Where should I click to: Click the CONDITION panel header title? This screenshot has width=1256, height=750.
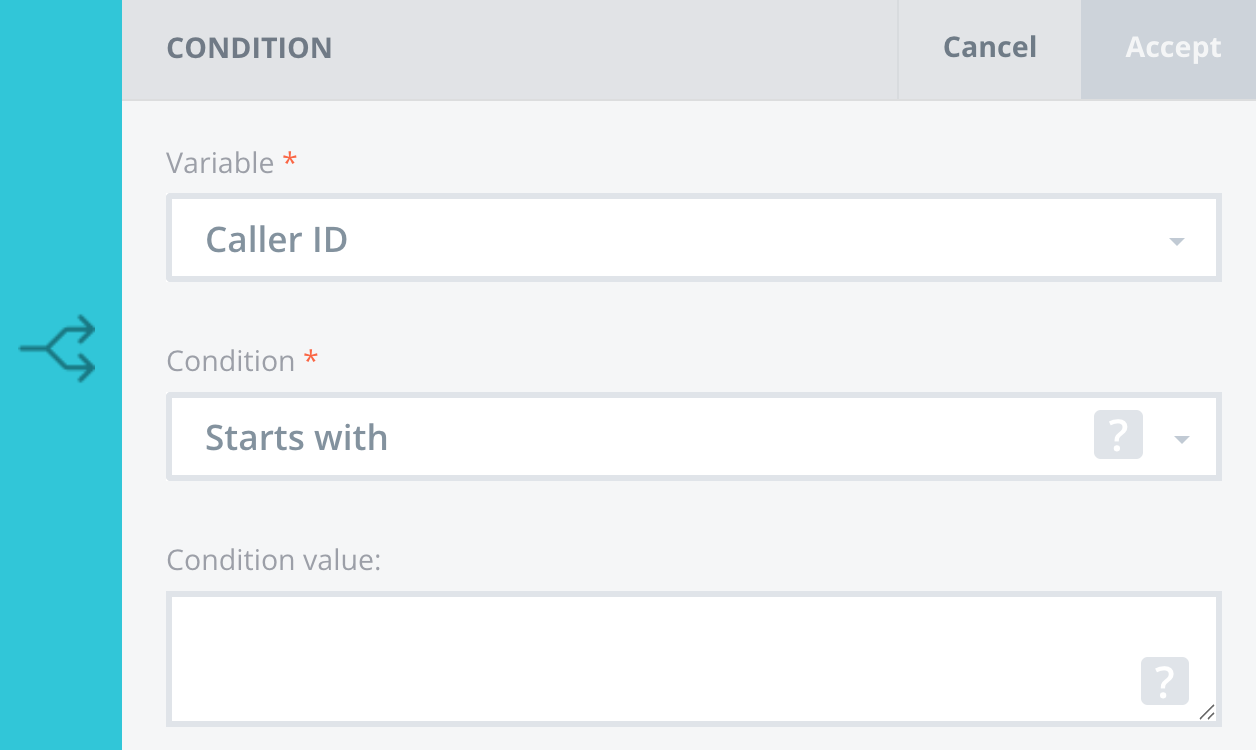[249, 48]
